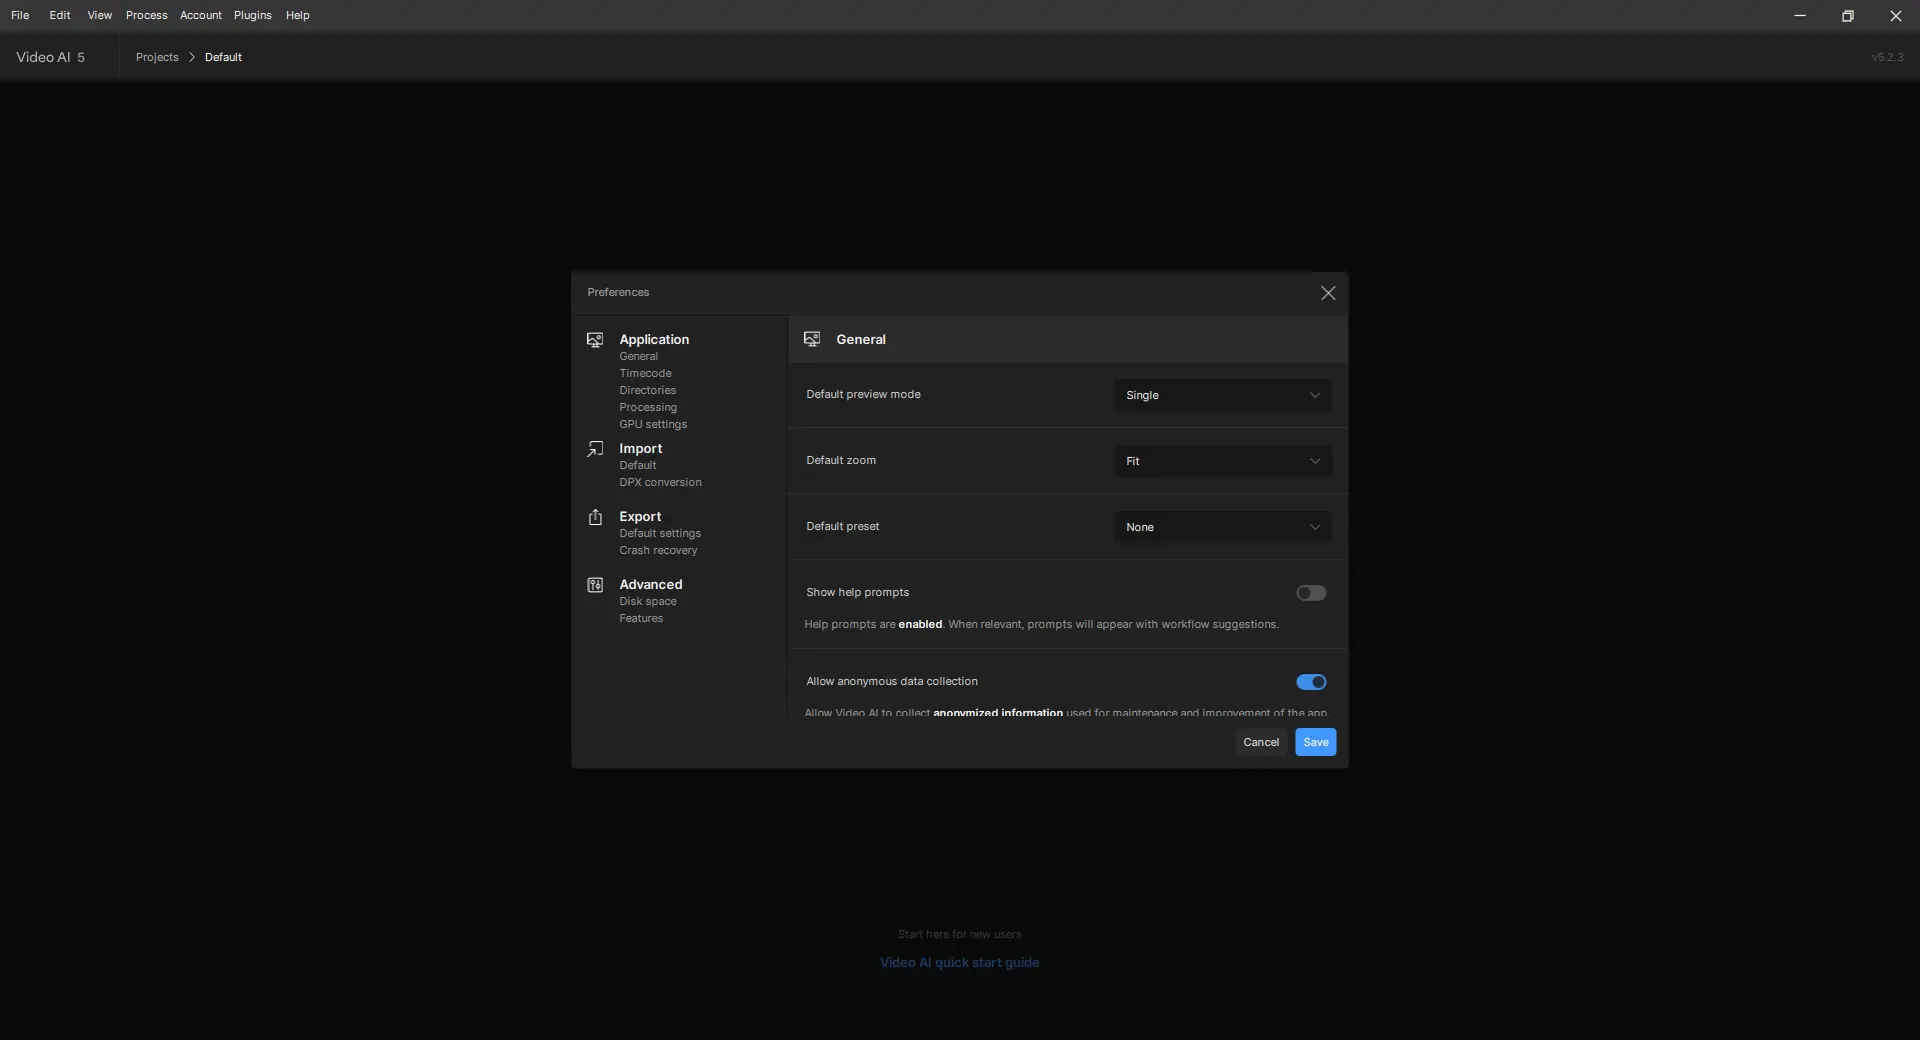1920x1040 pixels.
Task: Open the Video AI quick start guide link
Action: pos(959,963)
